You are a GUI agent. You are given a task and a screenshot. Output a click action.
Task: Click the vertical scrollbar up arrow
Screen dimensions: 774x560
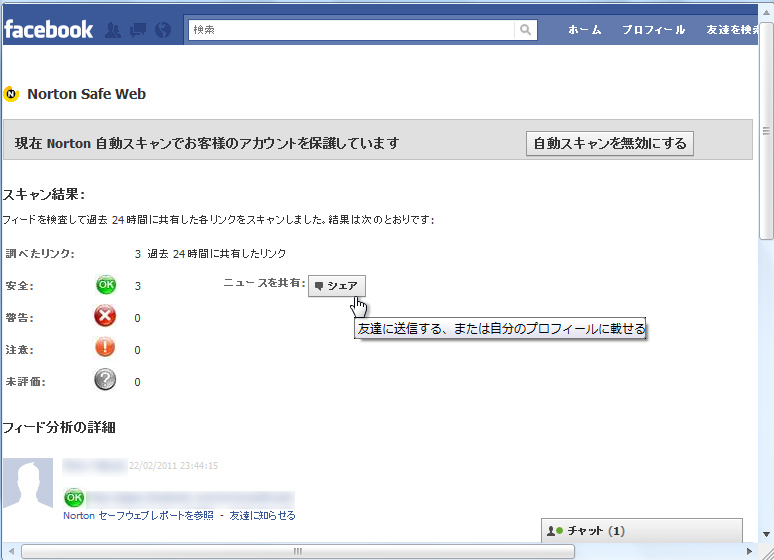coord(766,13)
